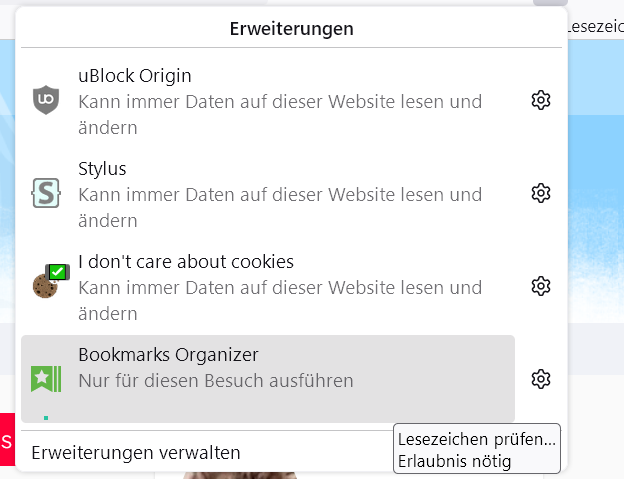Click the green Bookmarks Organizer icon
This screenshot has width=624, height=479.
[46, 379]
